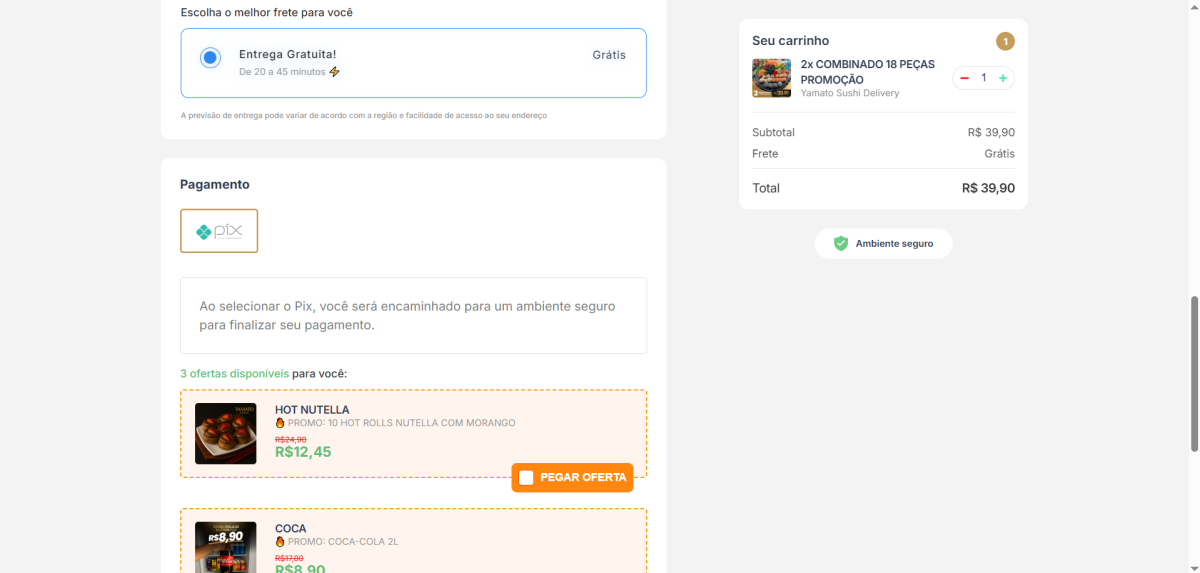Choose the Pix payment method logo
Screen dimensions: 1200x573
click(219, 231)
